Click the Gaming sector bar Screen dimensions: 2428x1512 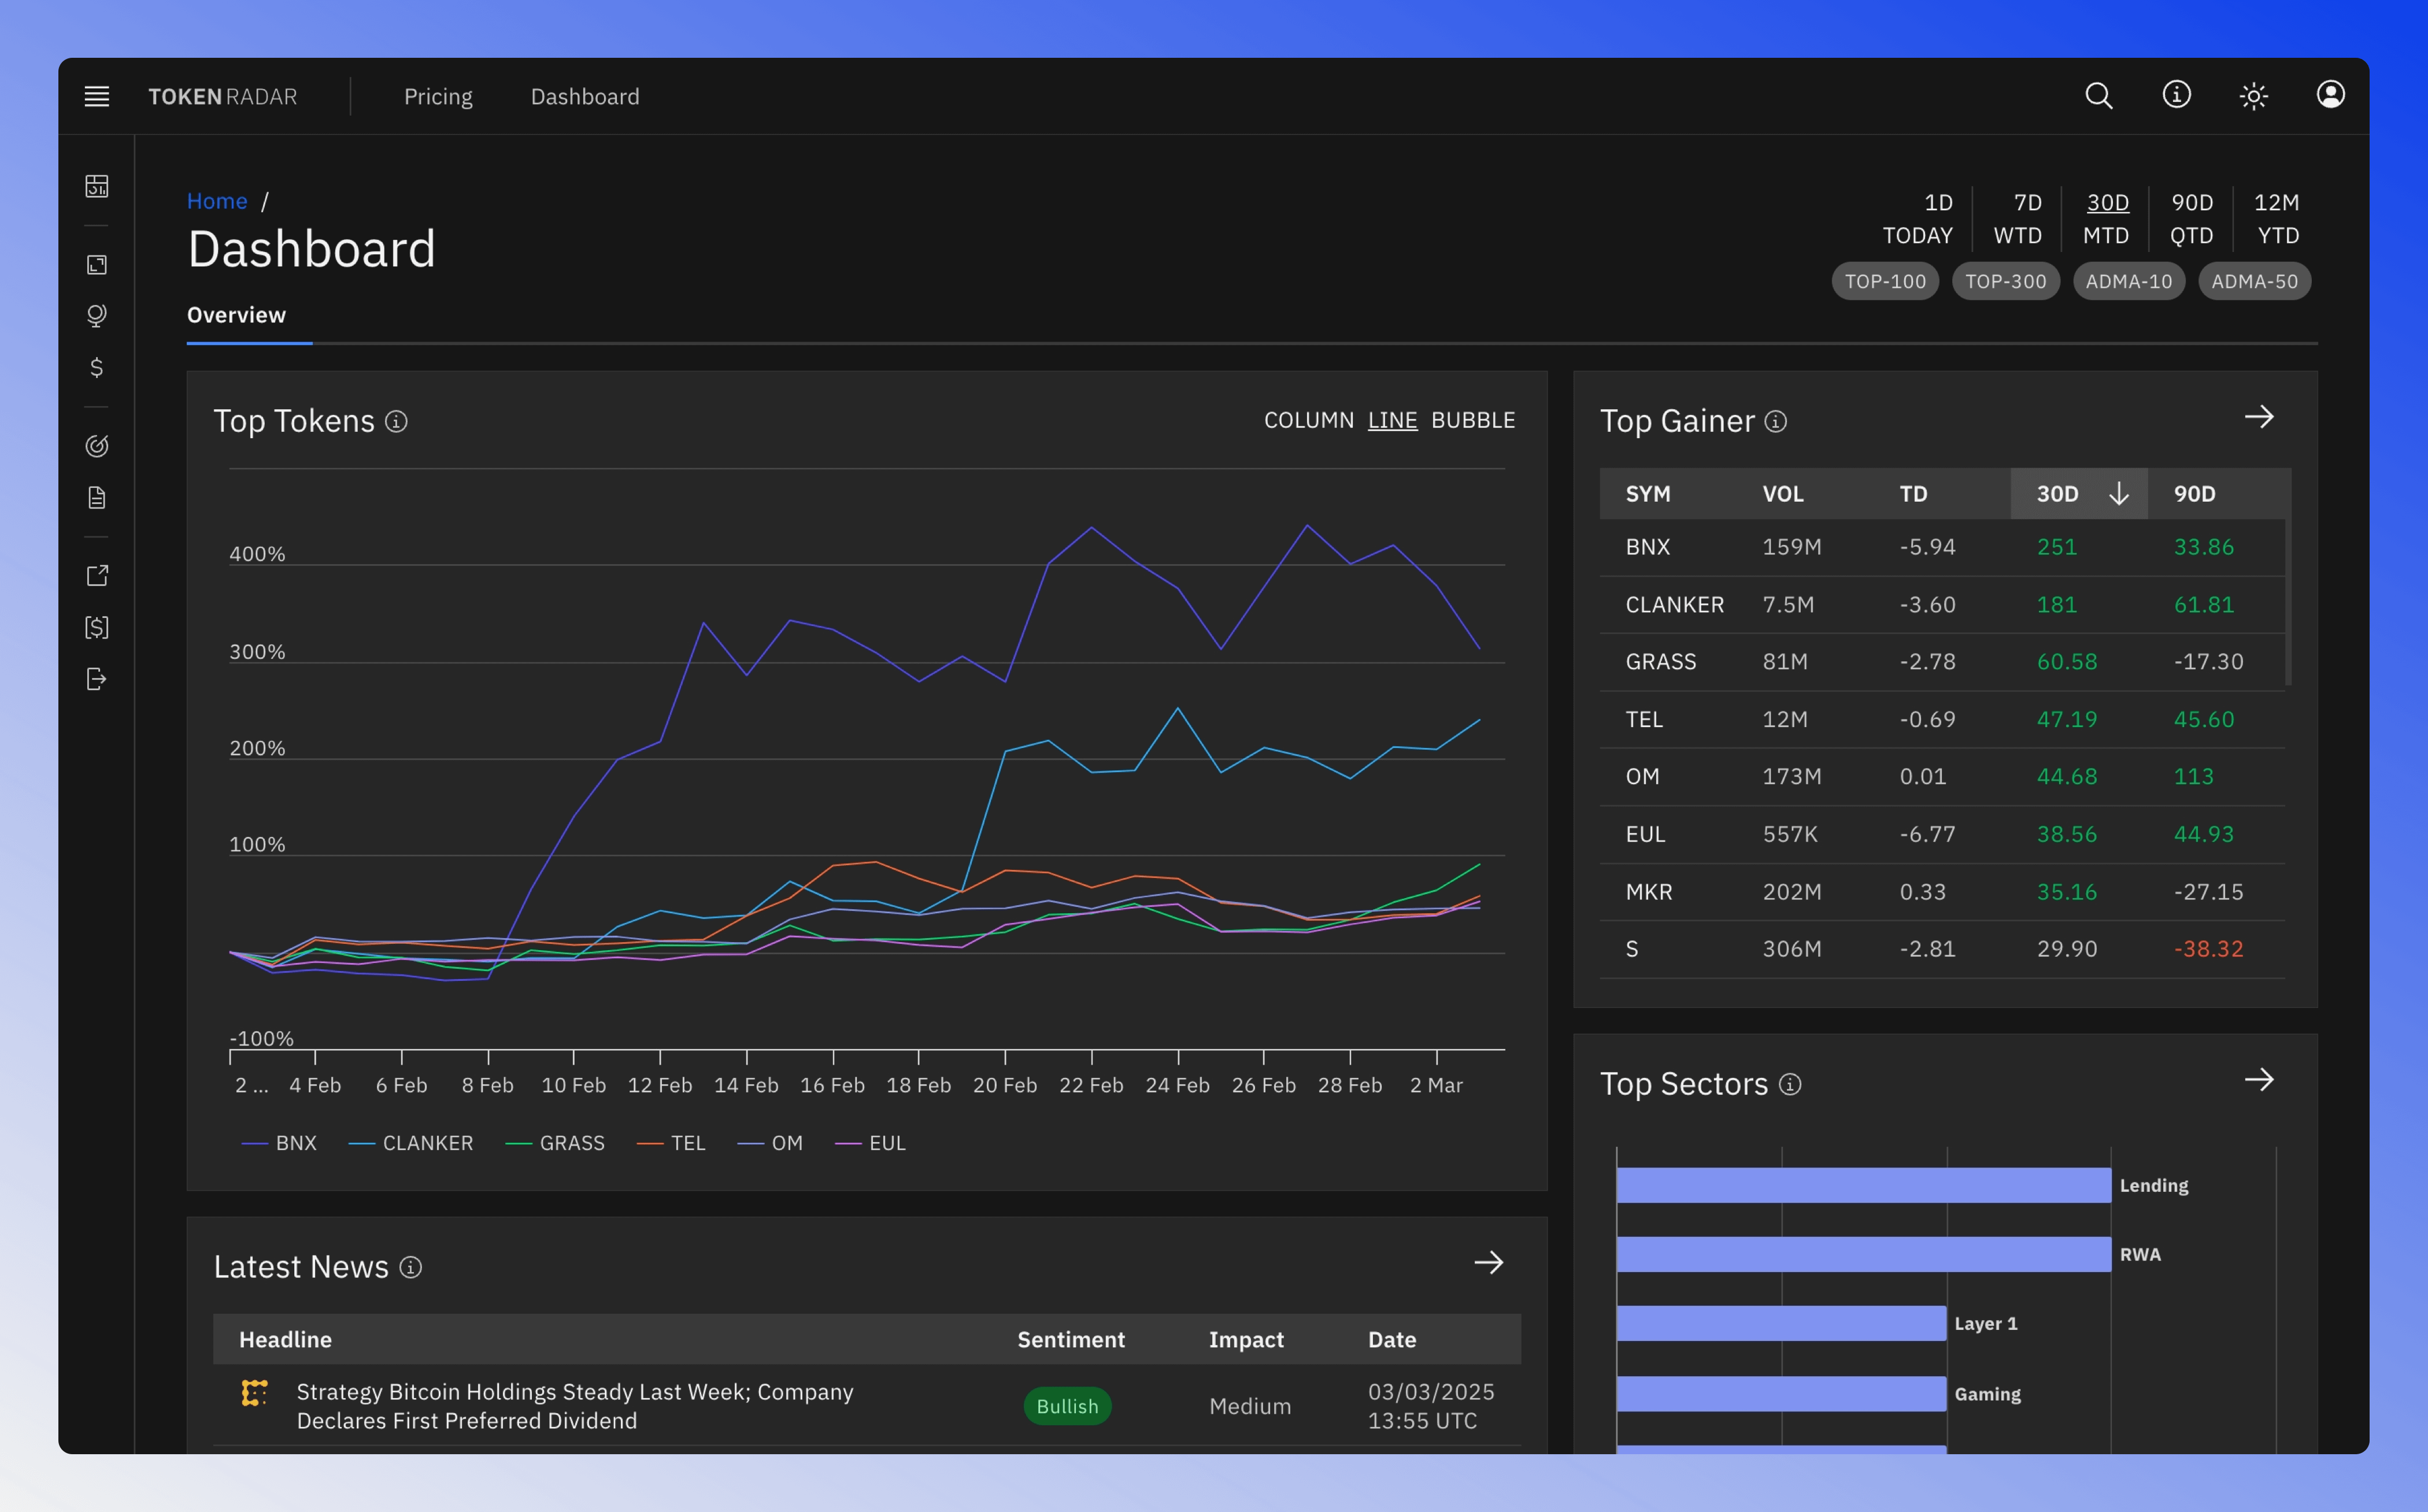(1781, 1393)
